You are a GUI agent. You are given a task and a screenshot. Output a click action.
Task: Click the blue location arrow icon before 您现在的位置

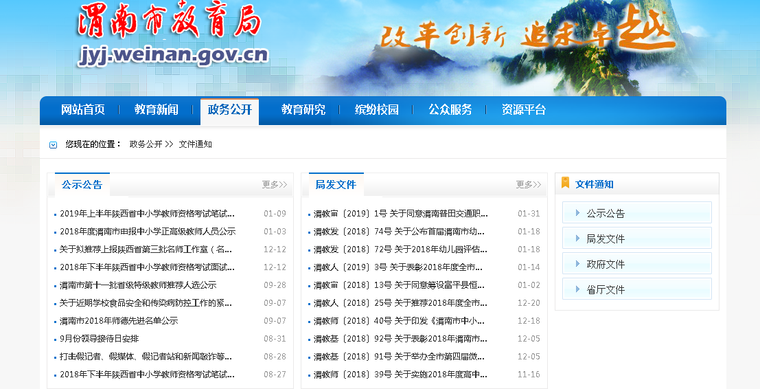(53, 145)
